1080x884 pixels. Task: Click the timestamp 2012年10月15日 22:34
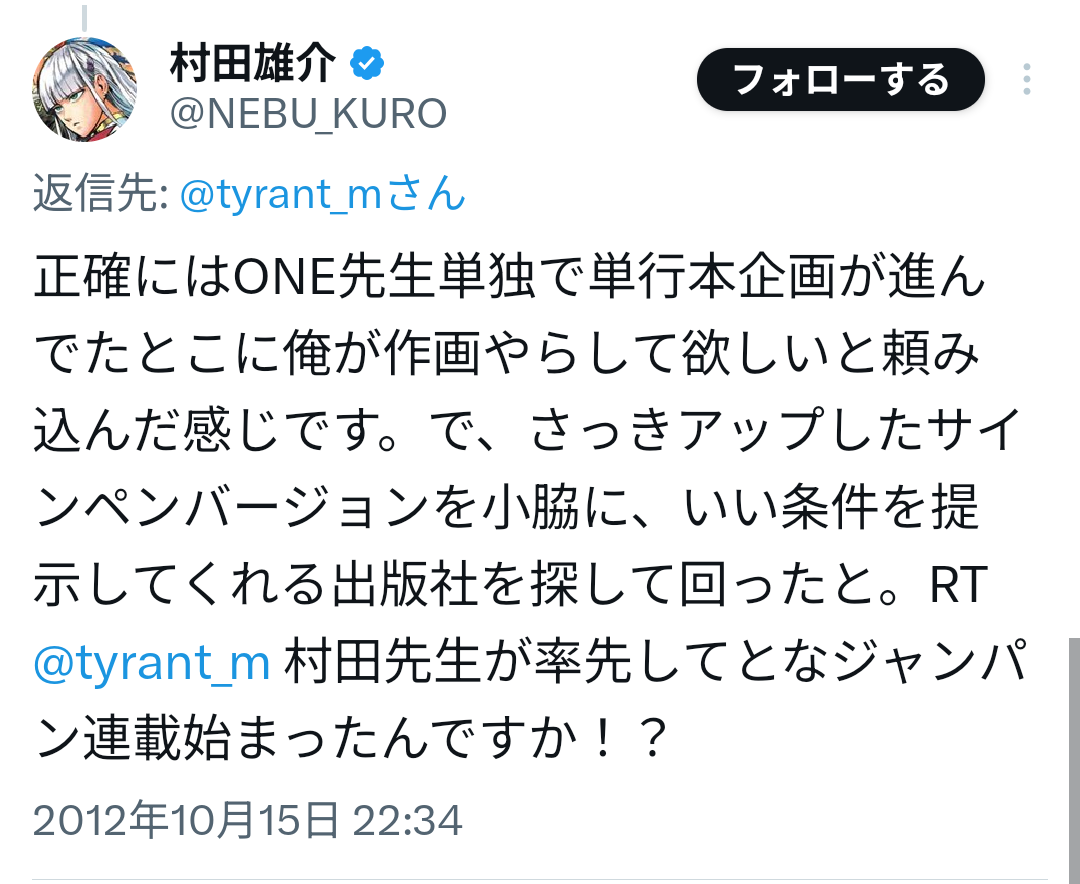[x=248, y=822]
